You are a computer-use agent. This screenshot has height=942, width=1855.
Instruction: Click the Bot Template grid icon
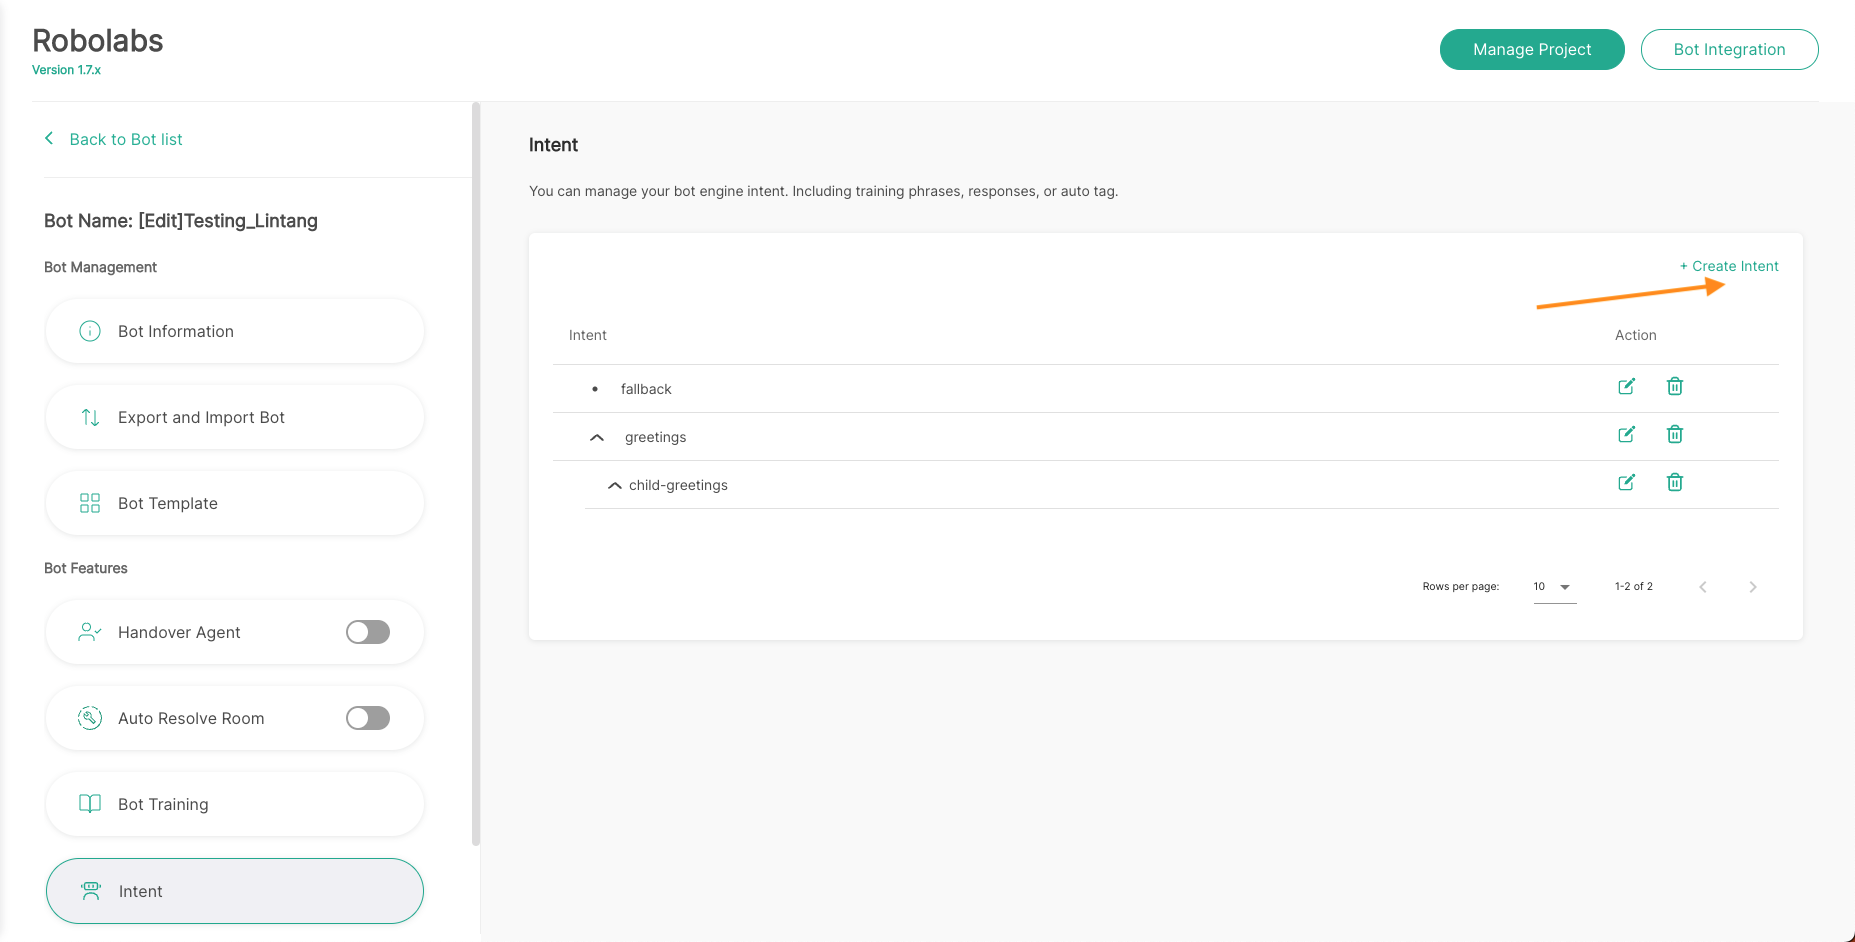90,503
